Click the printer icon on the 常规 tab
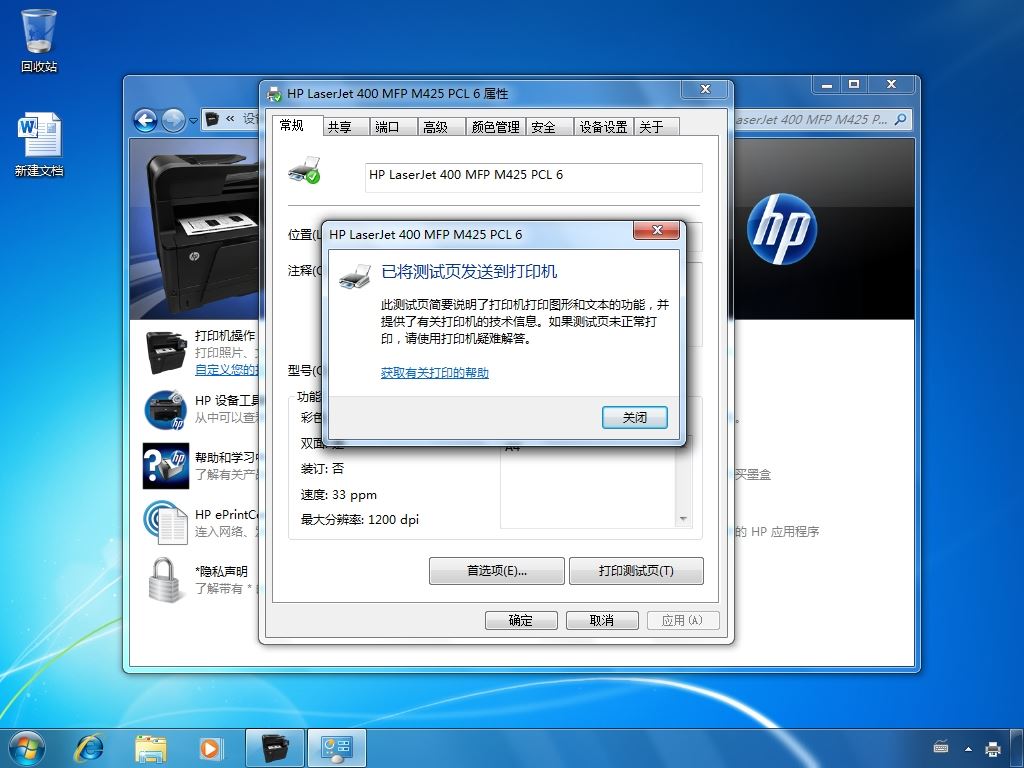 point(304,170)
